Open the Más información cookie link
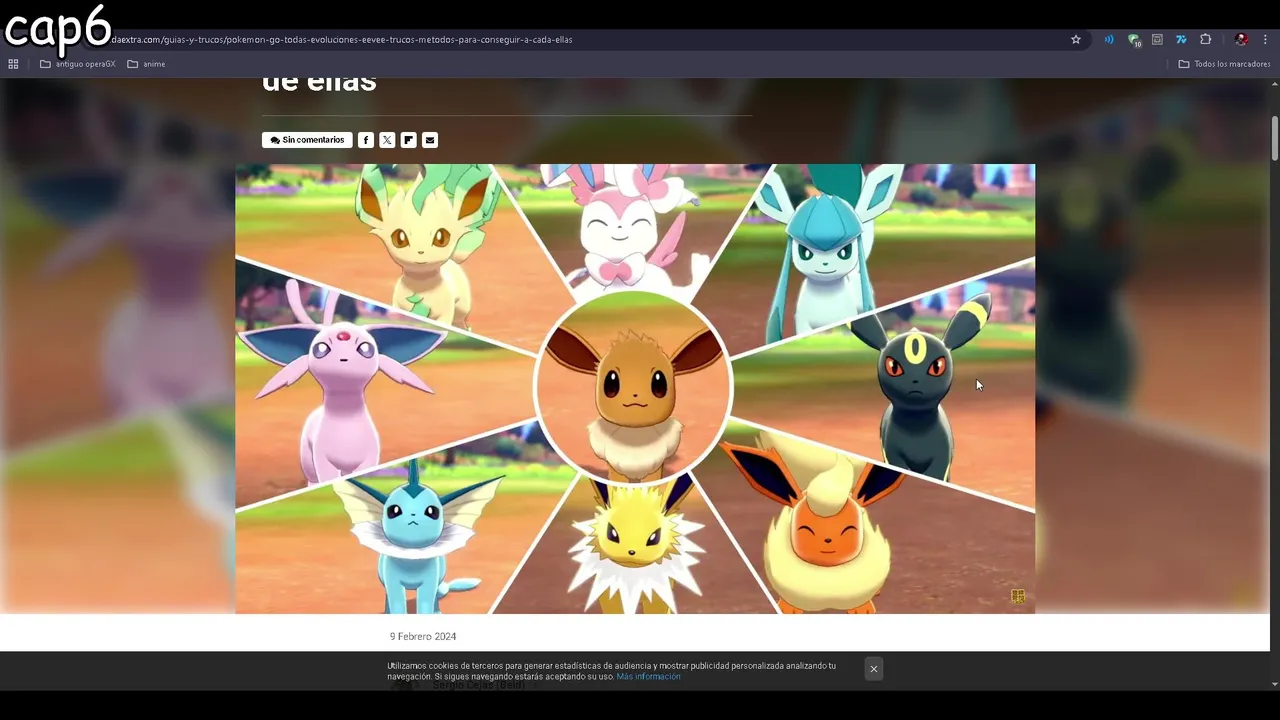Image resolution: width=1280 pixels, height=720 pixels. point(648,677)
